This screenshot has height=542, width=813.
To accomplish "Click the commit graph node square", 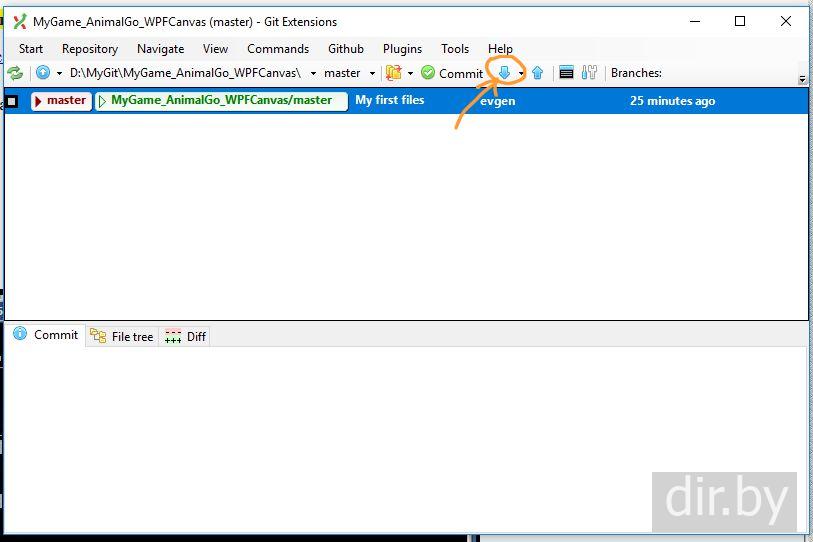I will pos(12,101).
